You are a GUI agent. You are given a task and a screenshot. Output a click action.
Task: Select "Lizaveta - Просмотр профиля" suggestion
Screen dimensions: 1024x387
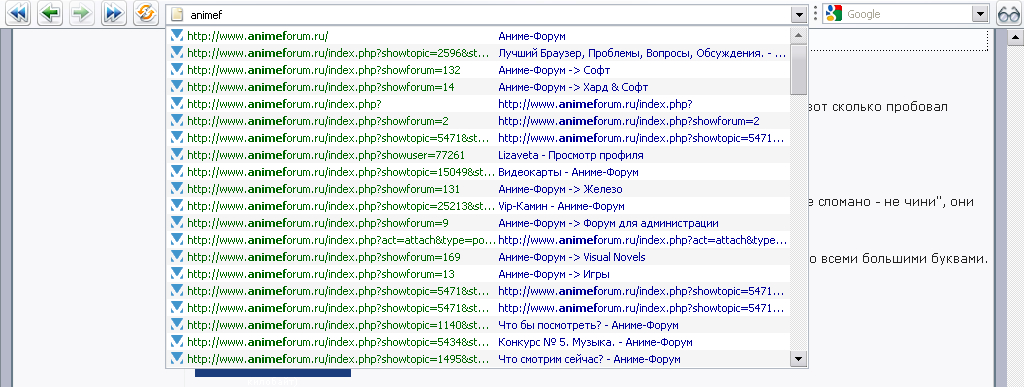tap(478, 155)
